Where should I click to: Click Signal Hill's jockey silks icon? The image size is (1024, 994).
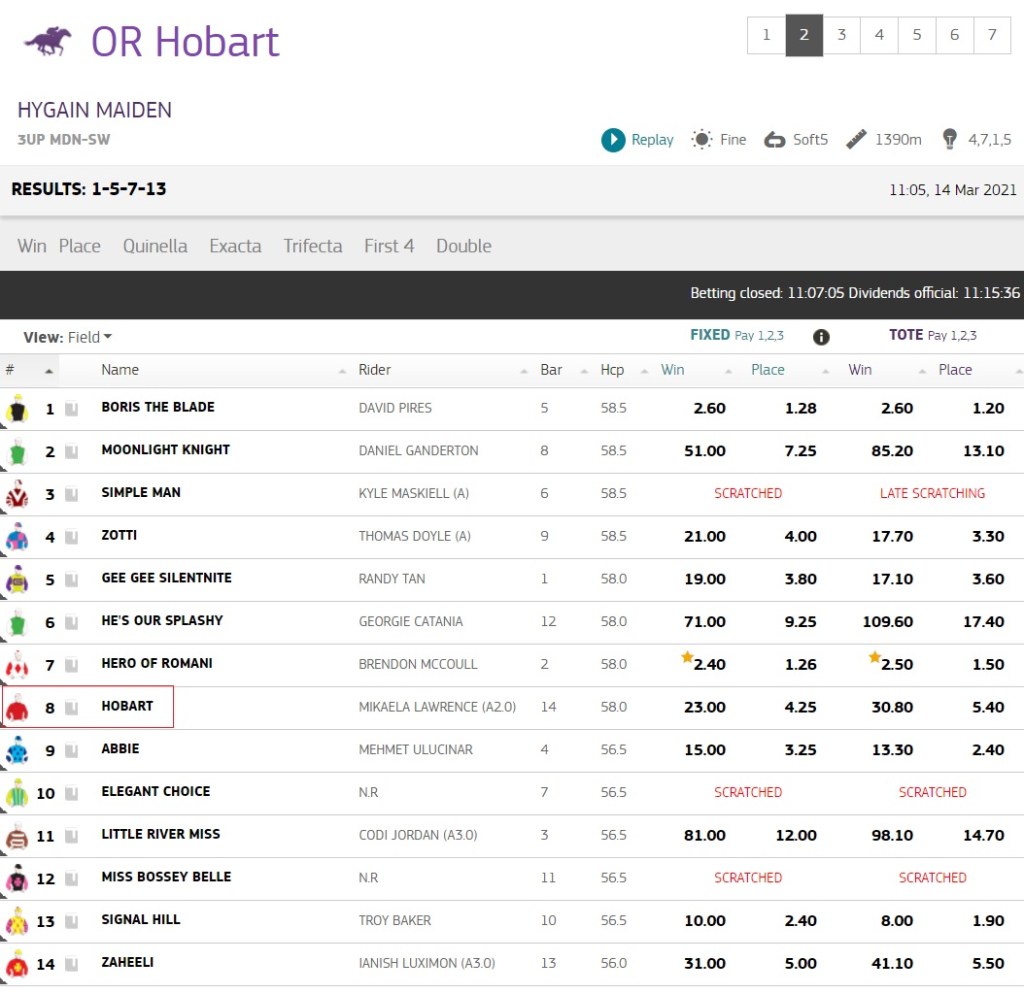16,922
